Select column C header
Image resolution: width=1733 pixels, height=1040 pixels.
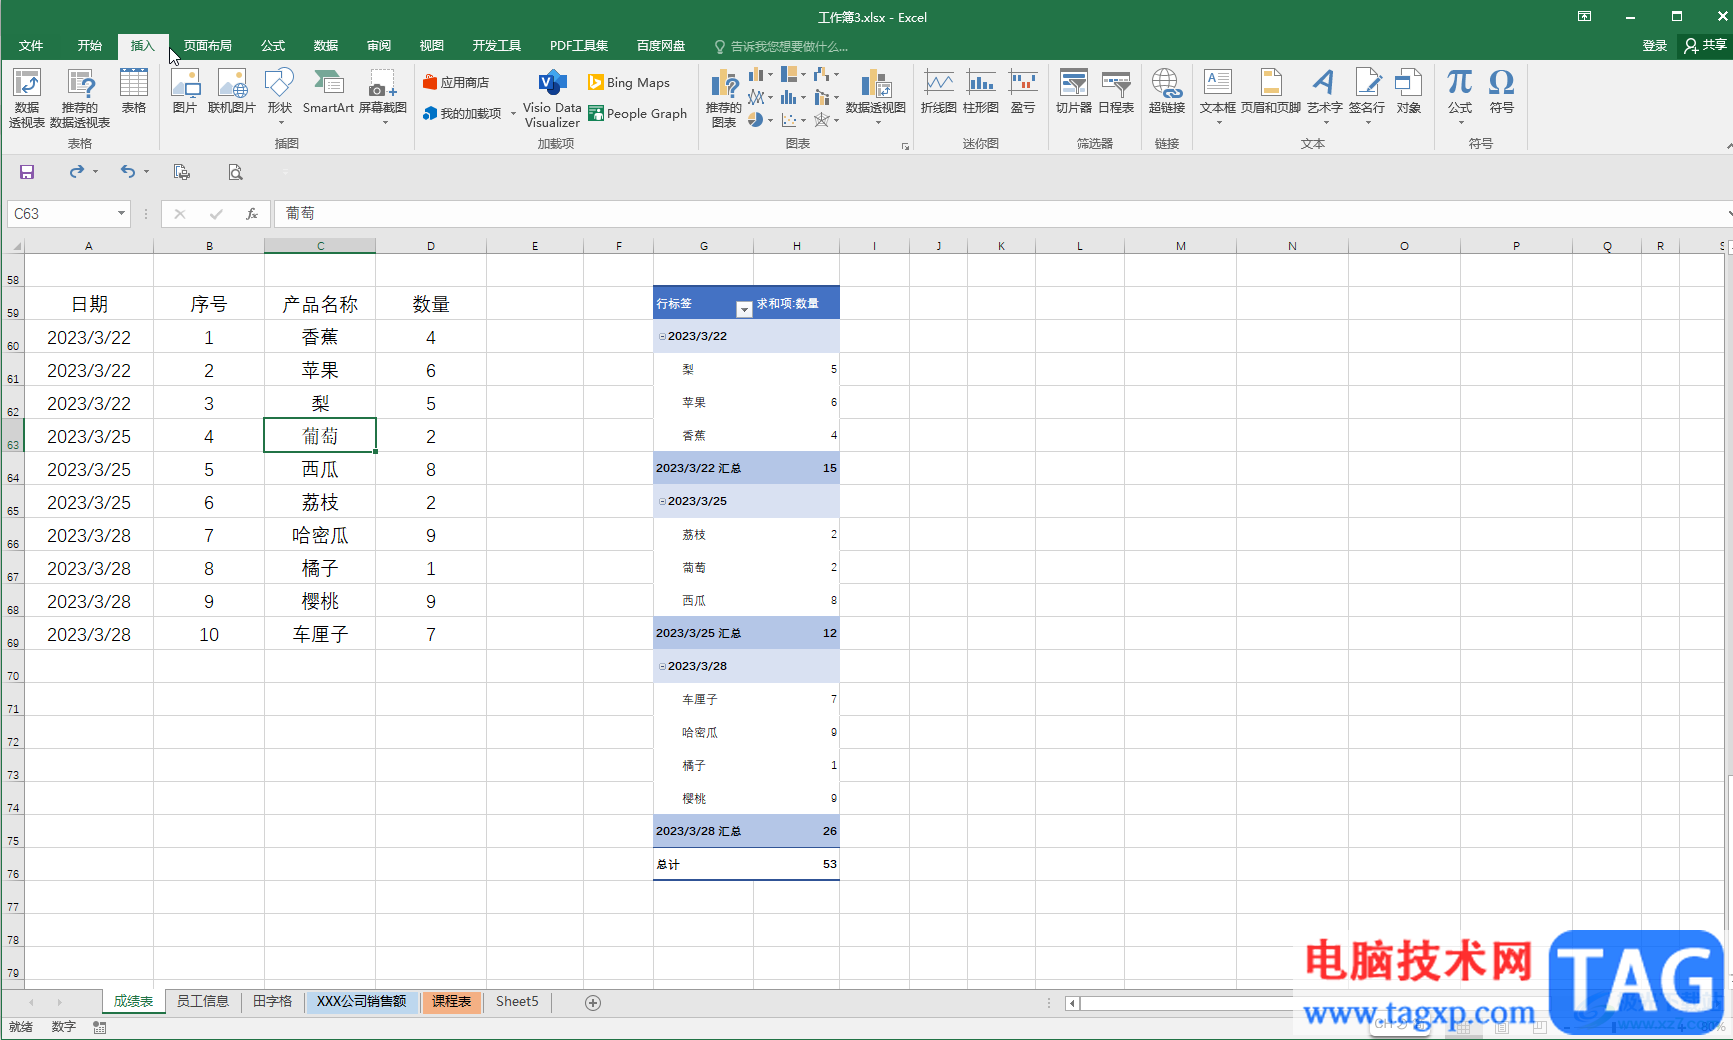point(320,246)
